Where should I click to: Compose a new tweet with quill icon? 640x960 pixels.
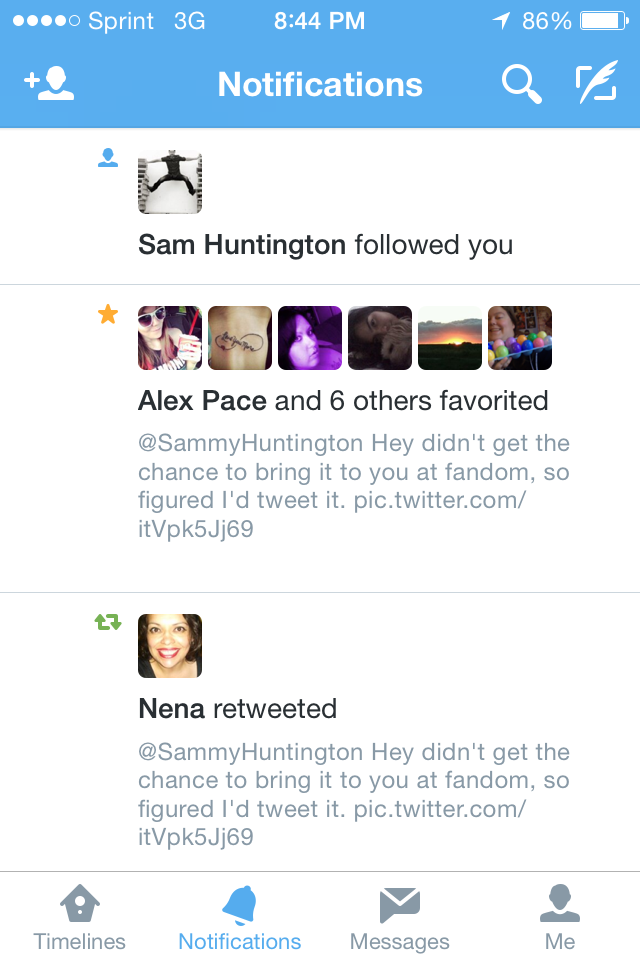point(597,81)
